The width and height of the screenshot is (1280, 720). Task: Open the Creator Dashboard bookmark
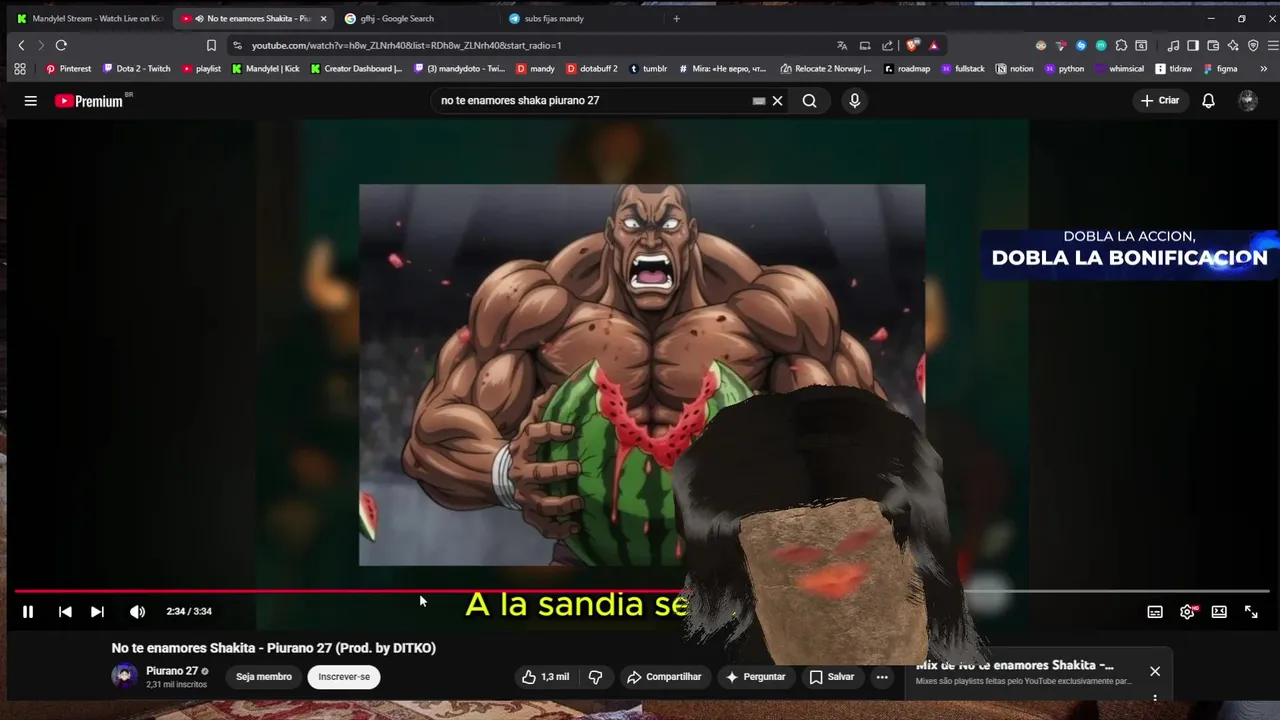355,69
